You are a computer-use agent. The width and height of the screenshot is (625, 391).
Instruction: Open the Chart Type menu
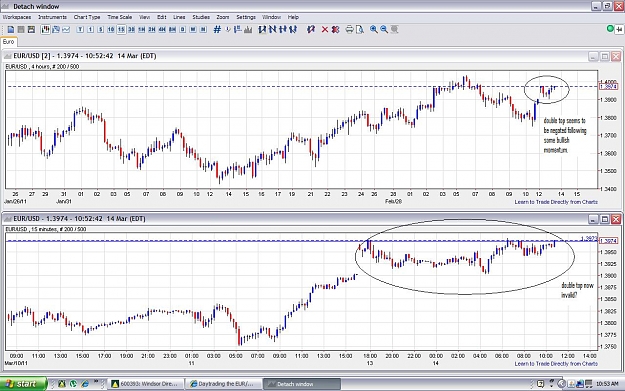click(87, 17)
